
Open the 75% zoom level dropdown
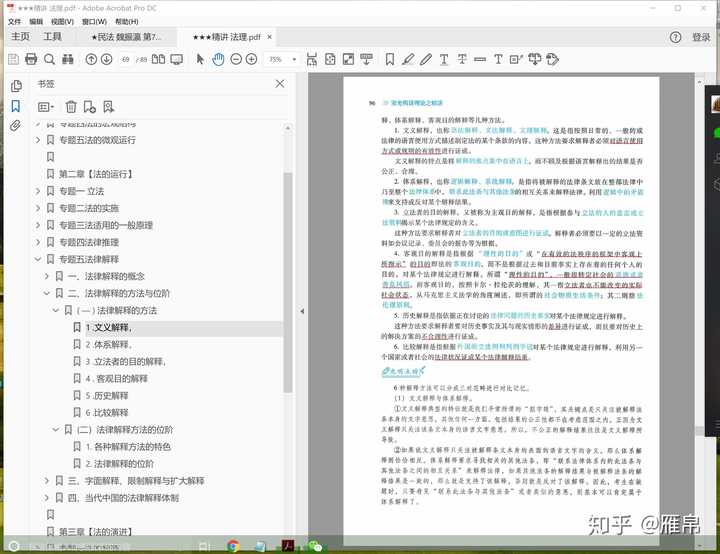282,59
